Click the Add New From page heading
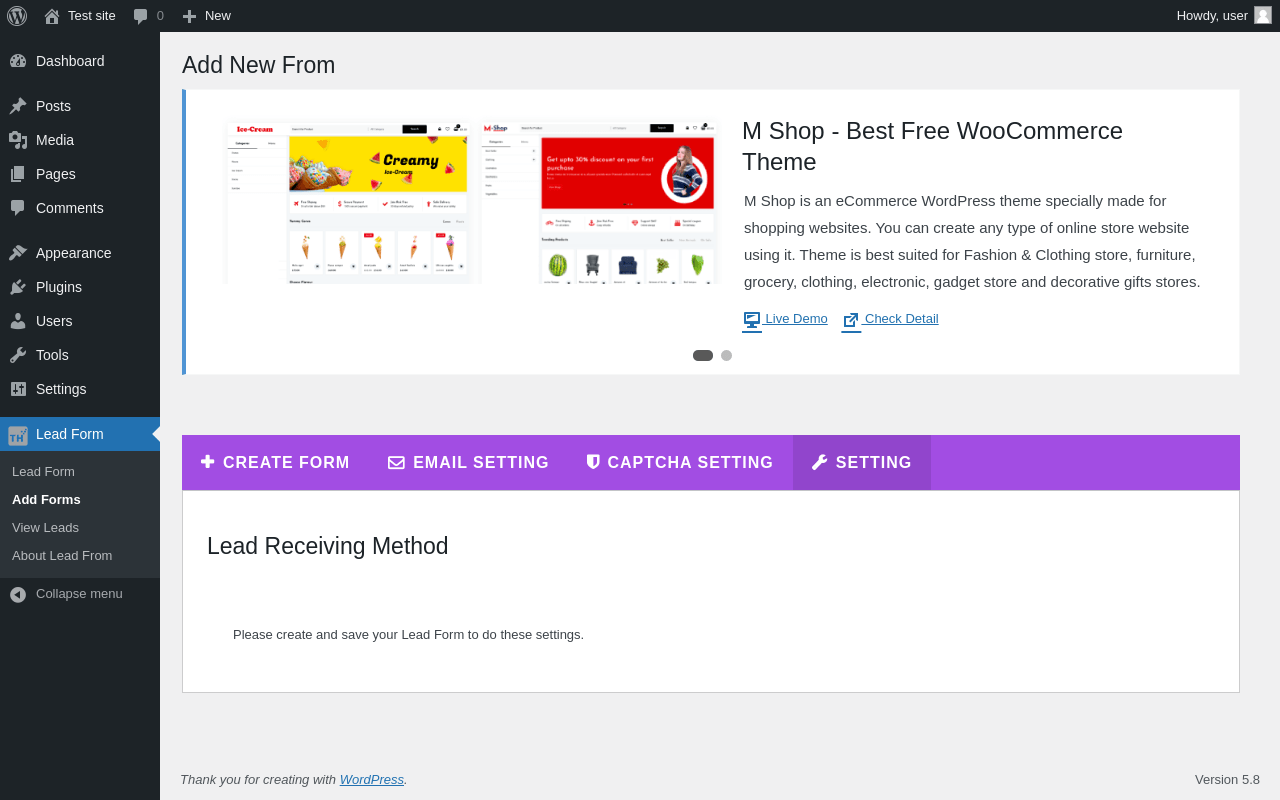 pyautogui.click(x=259, y=65)
